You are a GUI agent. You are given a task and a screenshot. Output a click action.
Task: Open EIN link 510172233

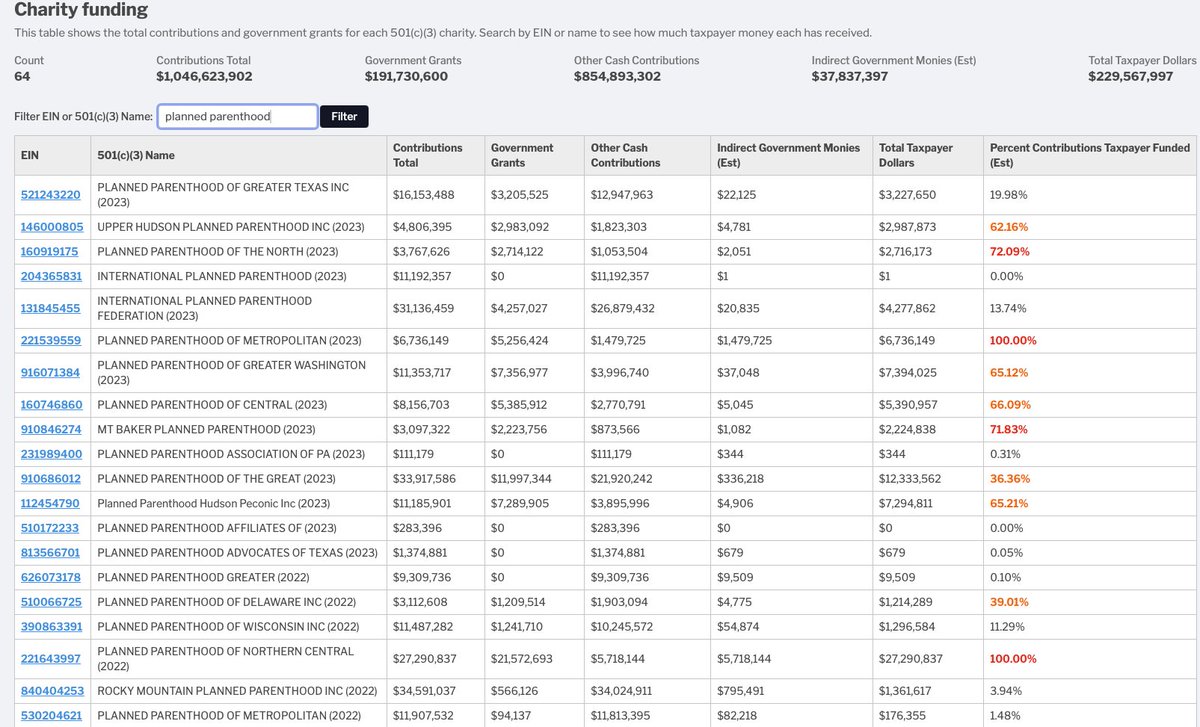point(51,528)
